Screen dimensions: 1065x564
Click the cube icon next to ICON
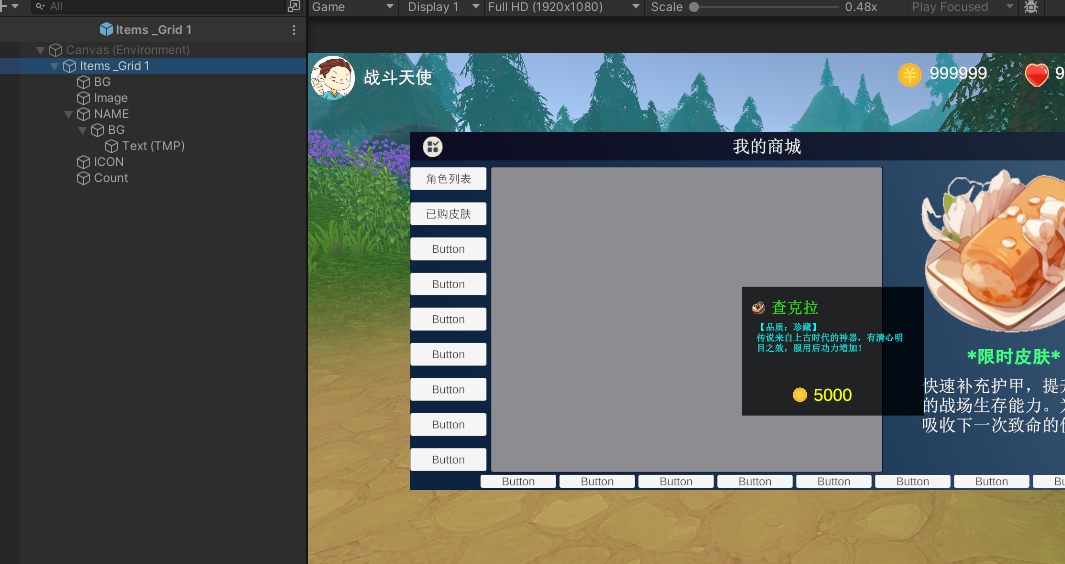(84, 162)
